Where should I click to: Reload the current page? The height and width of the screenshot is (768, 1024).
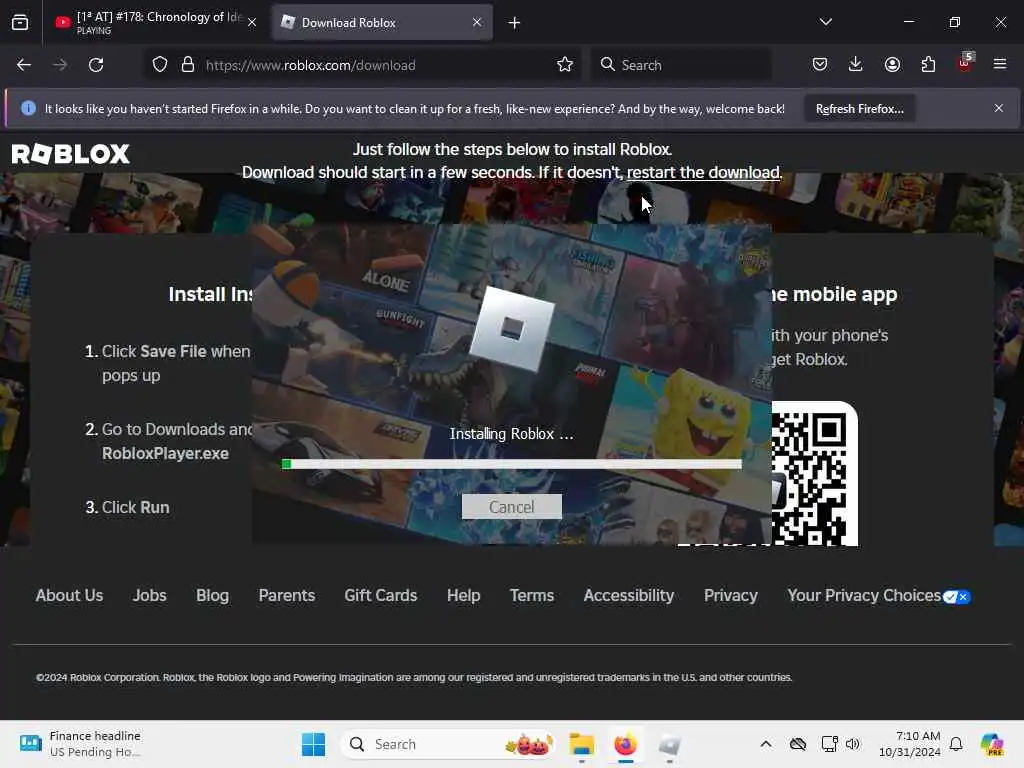click(x=96, y=65)
